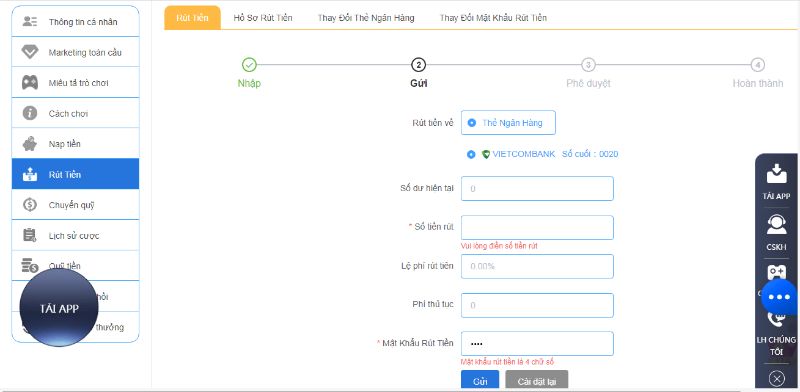Focus the Mật Khẩu Rút Tiền password field
Viewport: 800px width, 392px height.
tap(537, 344)
